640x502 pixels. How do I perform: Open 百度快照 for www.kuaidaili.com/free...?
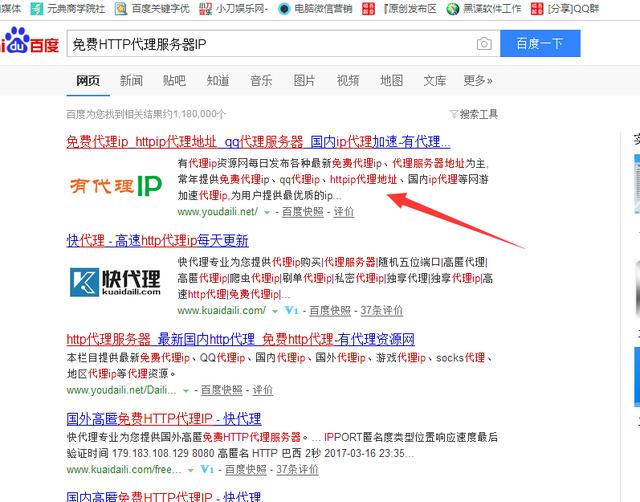point(246,470)
